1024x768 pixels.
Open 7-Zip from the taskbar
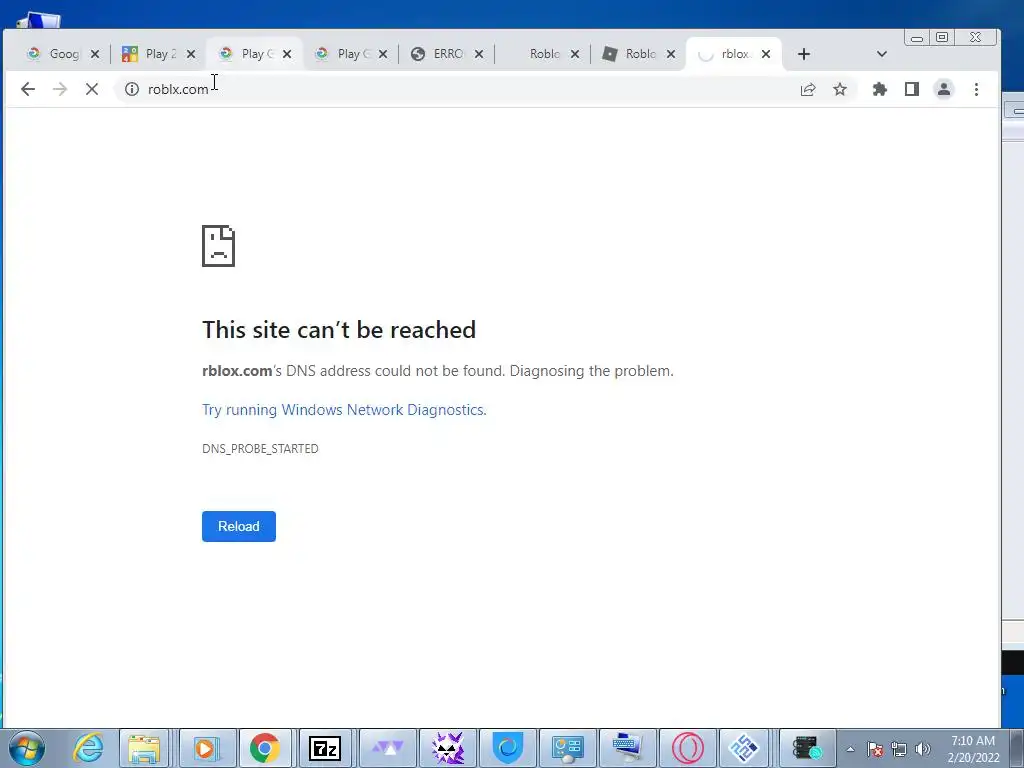point(325,748)
